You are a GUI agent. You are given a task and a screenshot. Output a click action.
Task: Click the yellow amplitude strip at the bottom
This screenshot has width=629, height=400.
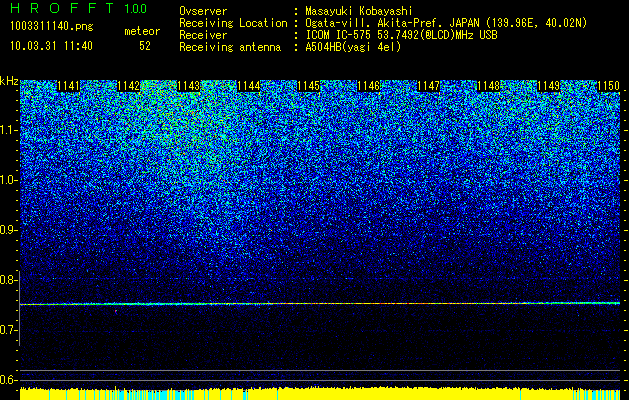pyautogui.click(x=320, y=394)
